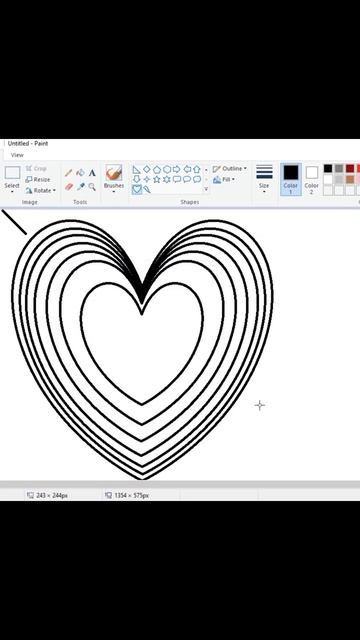Pick the black palette swatch

tap(328, 169)
